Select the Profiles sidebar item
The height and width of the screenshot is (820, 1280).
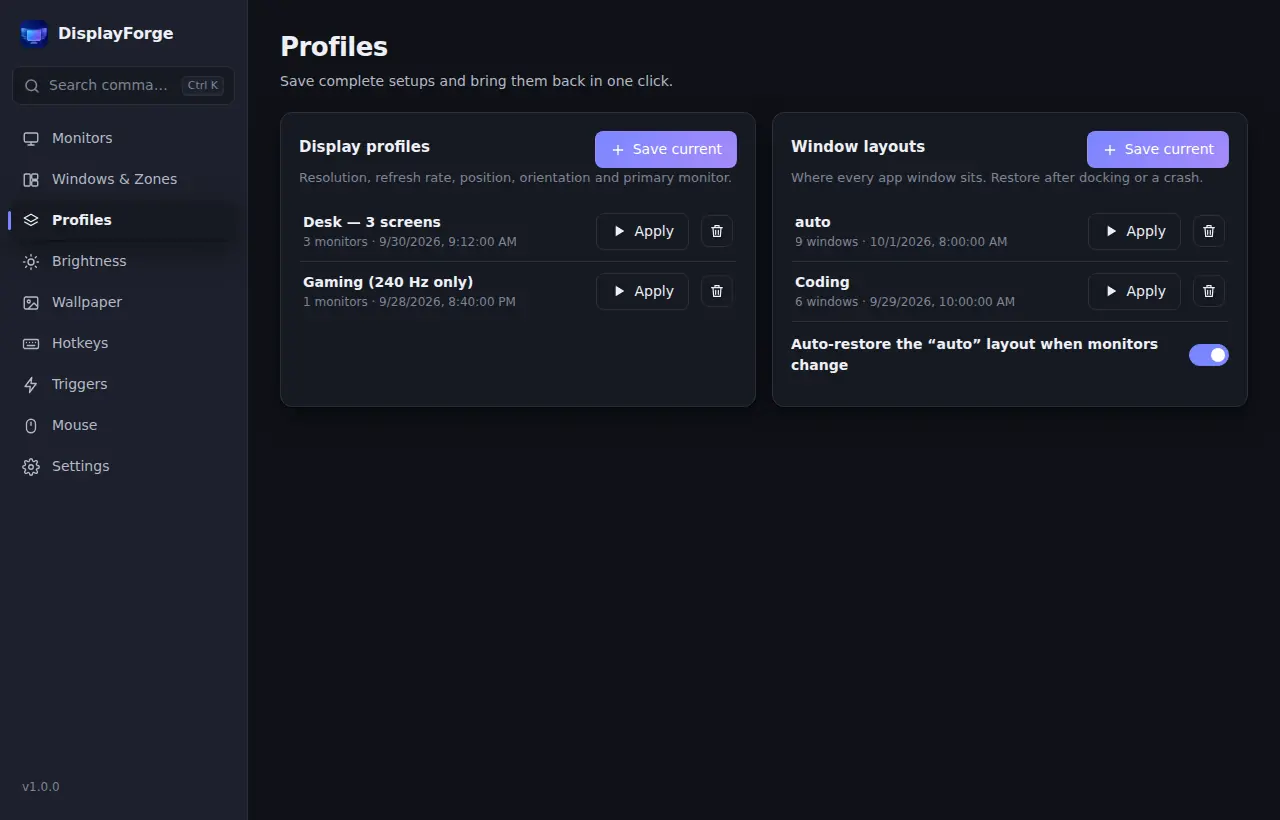[x=123, y=220]
